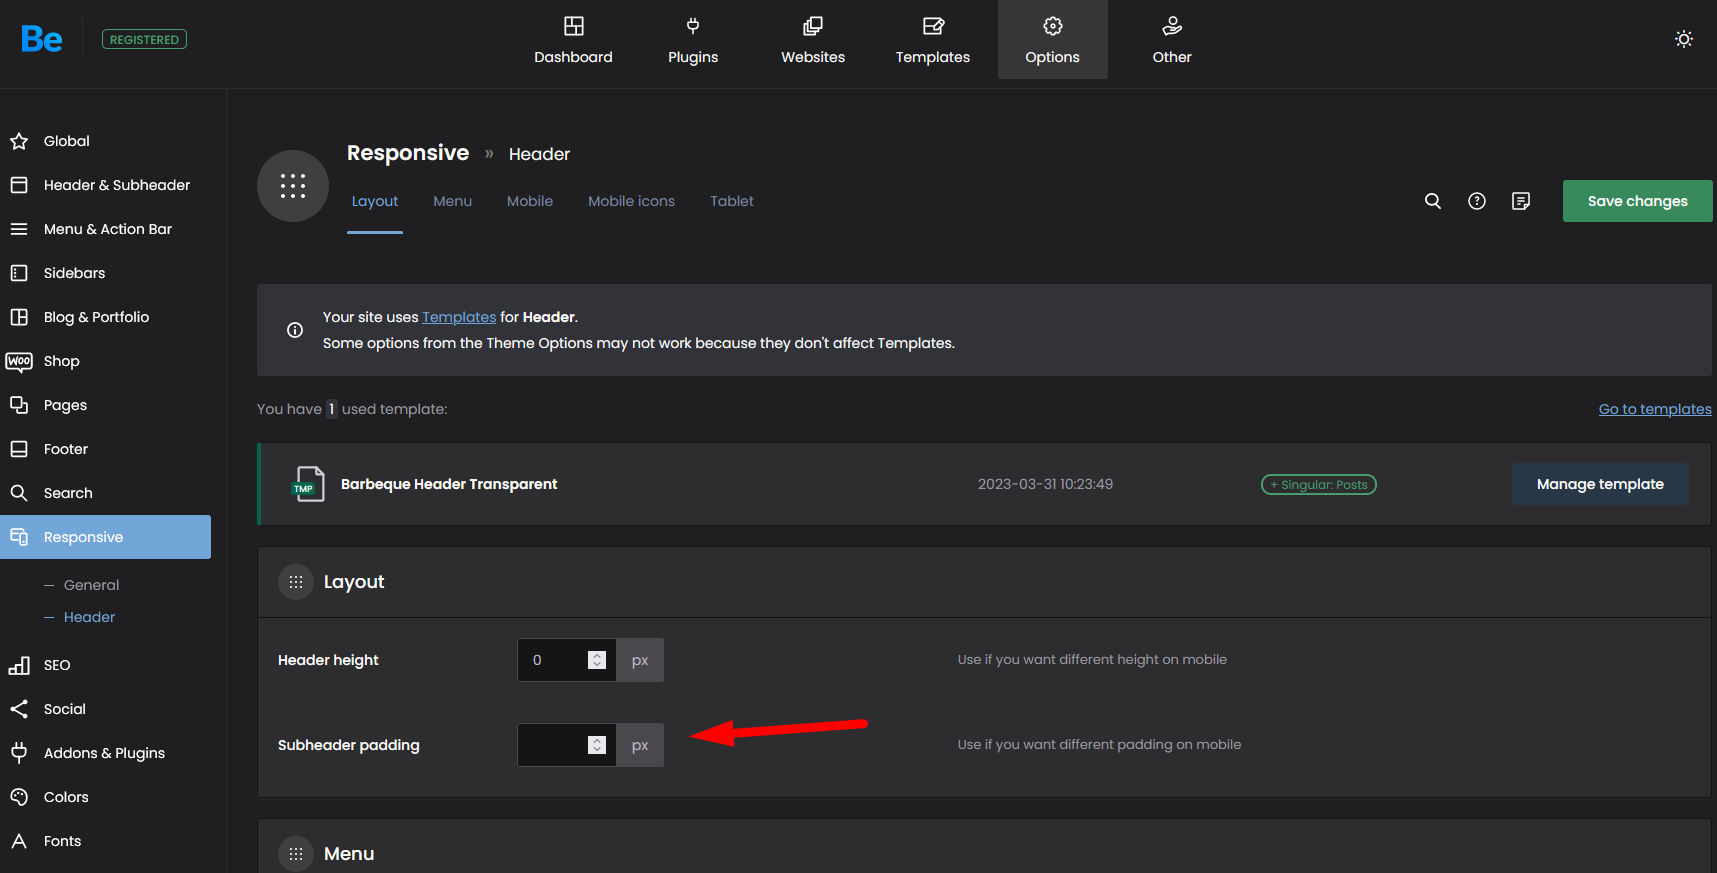
Task: Click the Woo shop icon
Action: (x=19, y=361)
